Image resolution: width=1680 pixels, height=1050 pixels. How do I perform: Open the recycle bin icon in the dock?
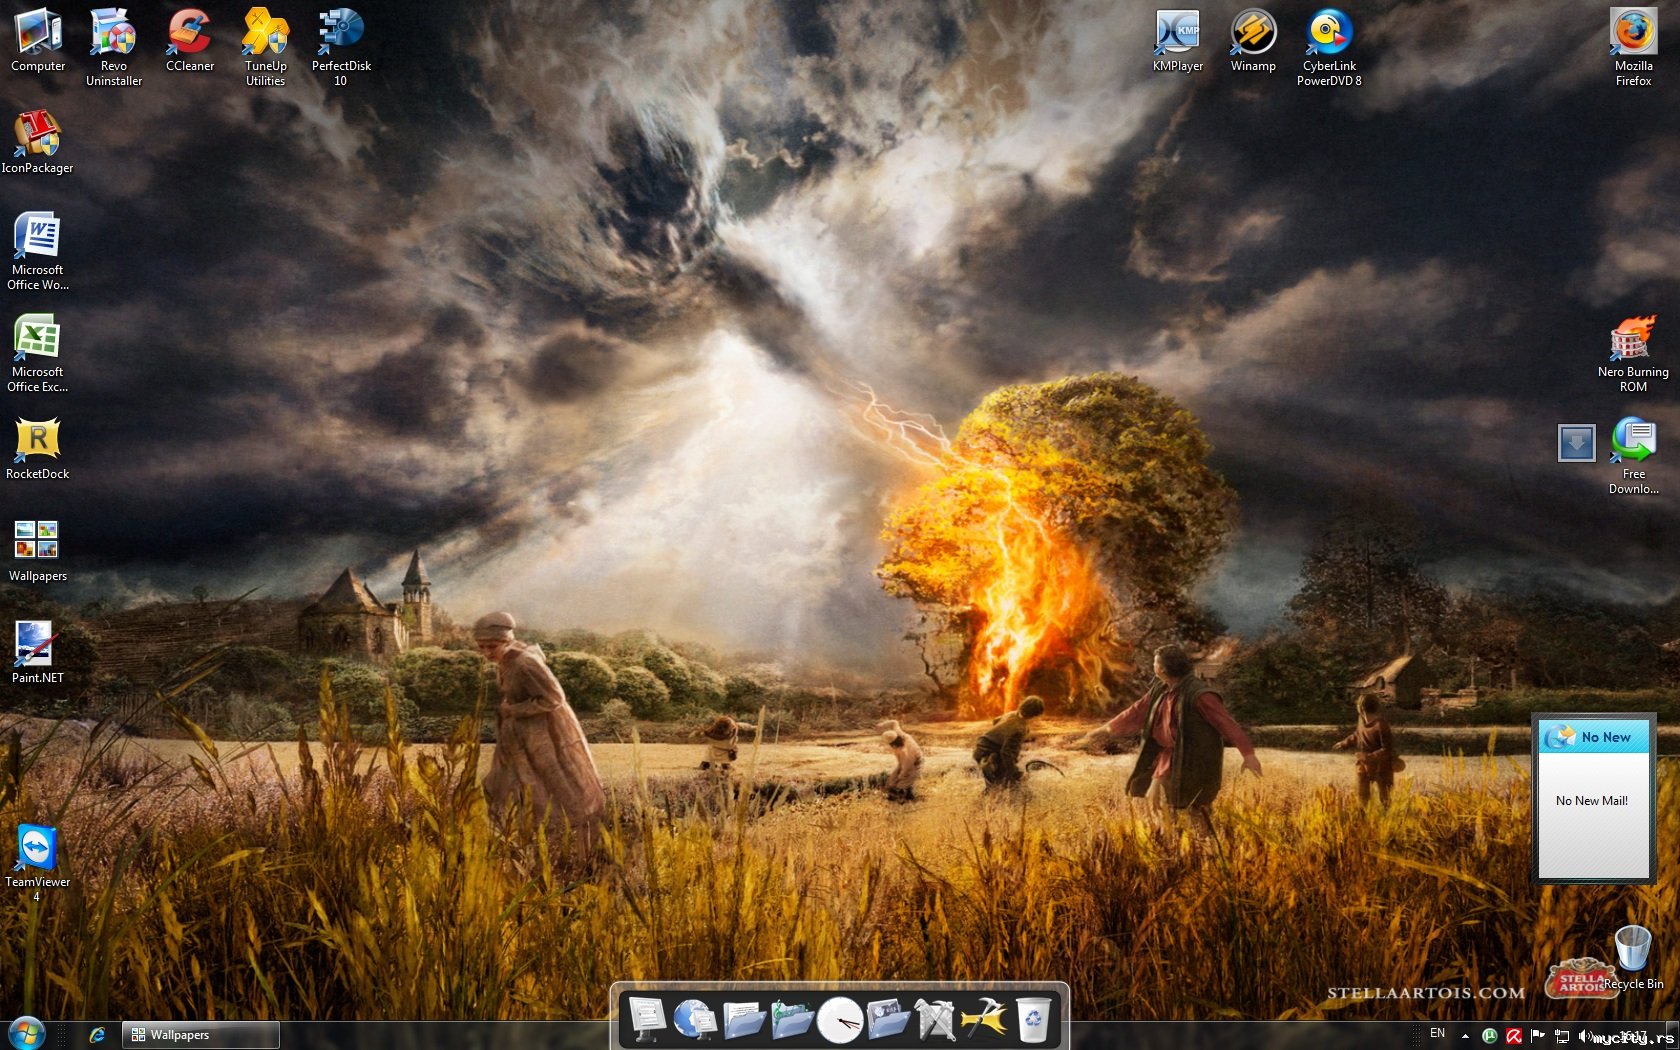[1033, 1019]
